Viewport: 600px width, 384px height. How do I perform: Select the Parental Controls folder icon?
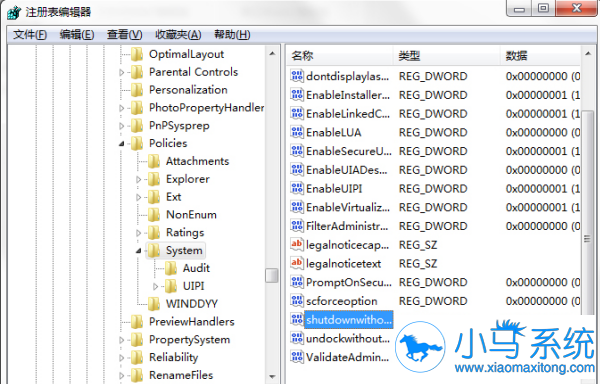[137, 72]
